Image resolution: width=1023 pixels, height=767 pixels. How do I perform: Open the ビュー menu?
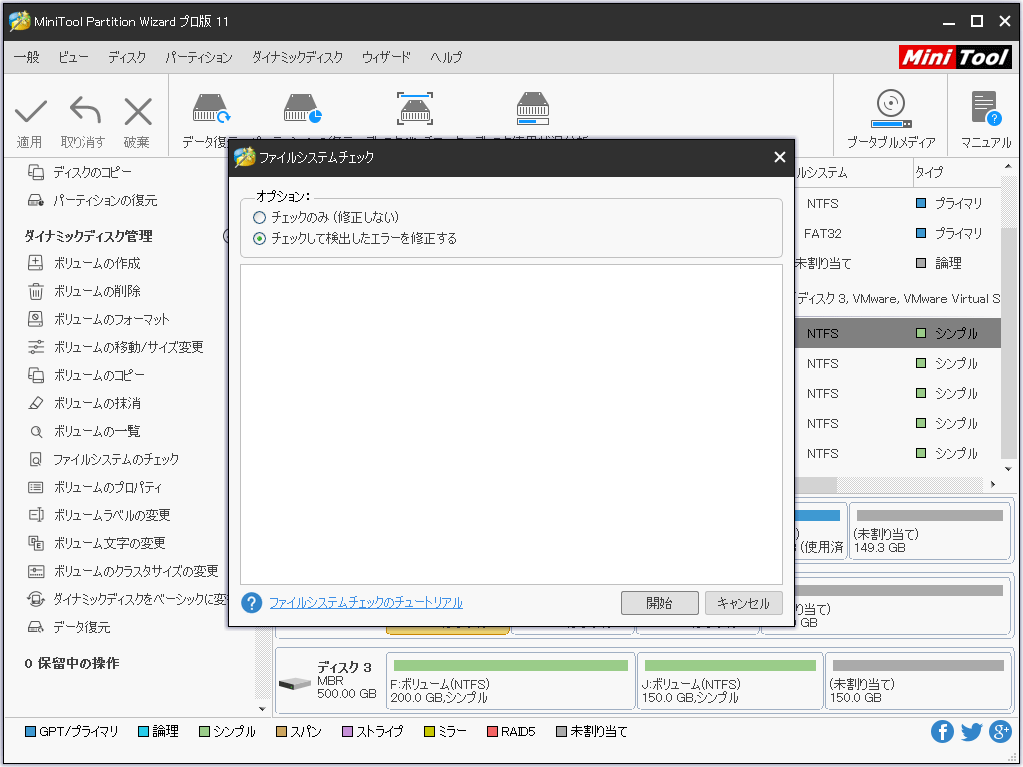[73, 57]
